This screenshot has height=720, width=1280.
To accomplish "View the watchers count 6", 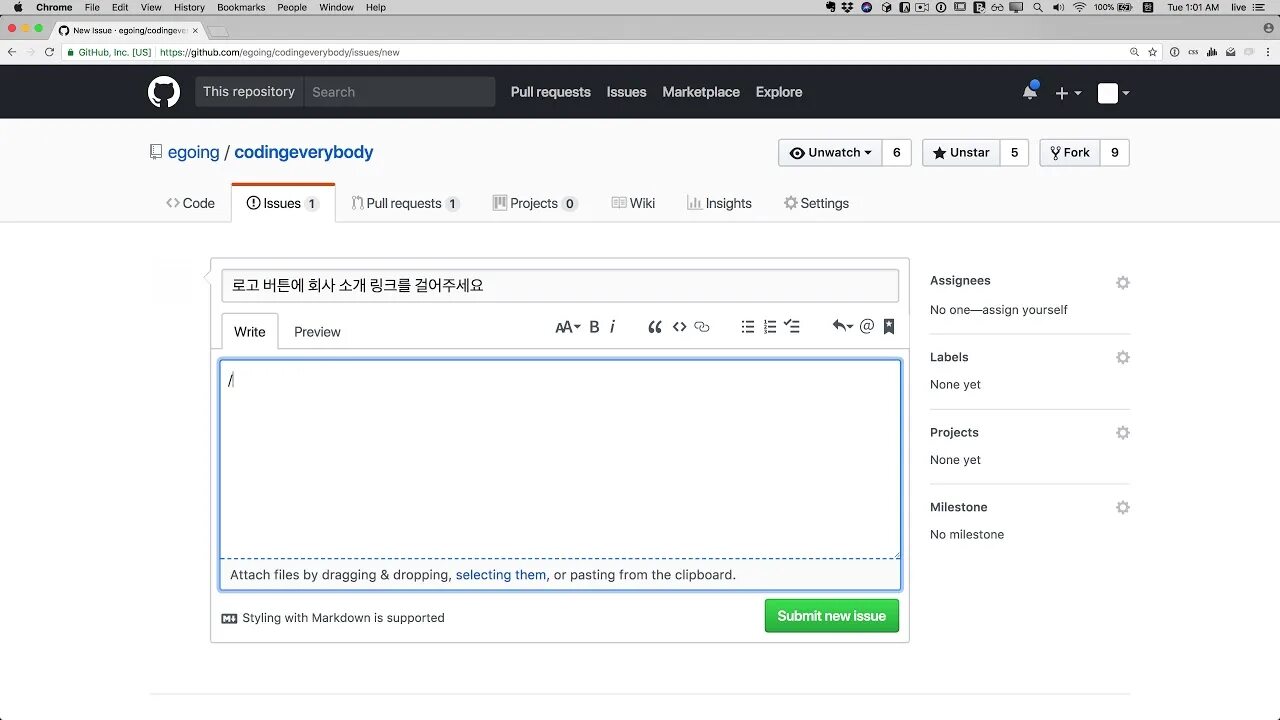I will (896, 153).
